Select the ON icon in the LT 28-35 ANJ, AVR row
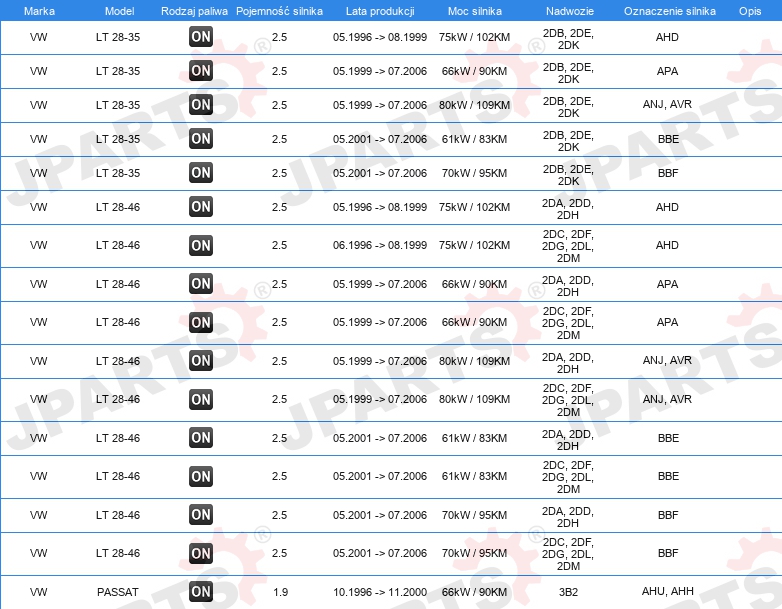 click(201, 104)
